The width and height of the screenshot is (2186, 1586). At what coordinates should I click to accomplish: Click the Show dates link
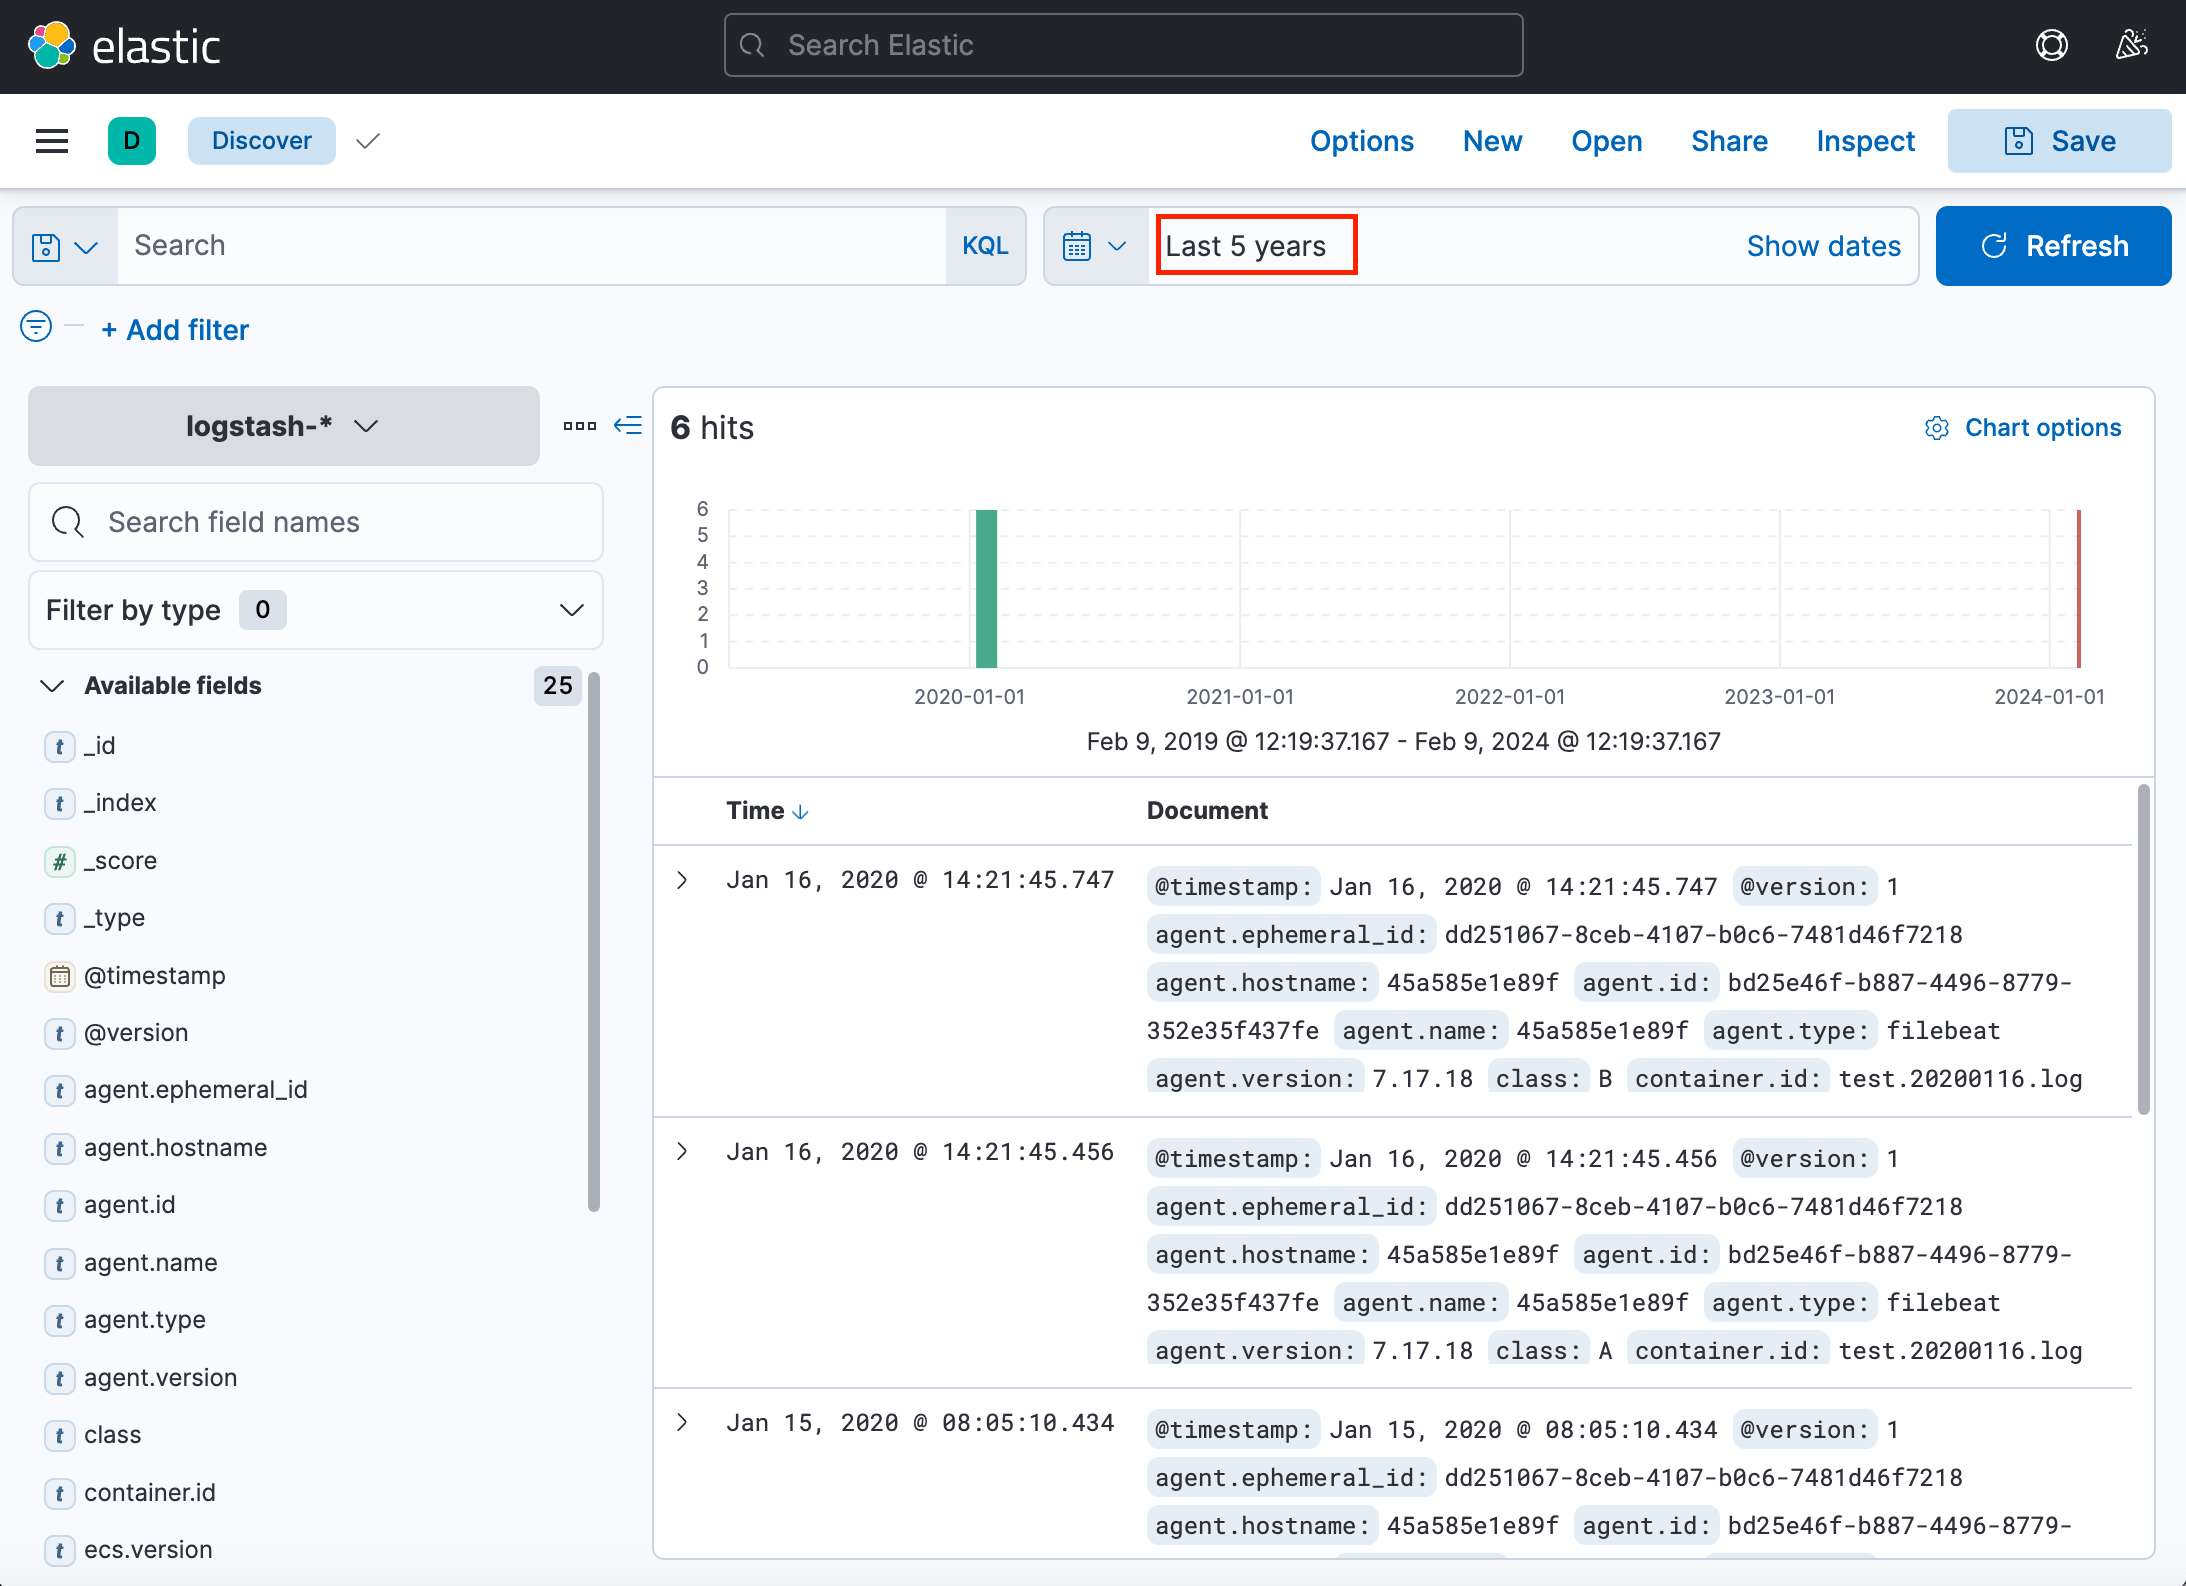click(x=1823, y=246)
